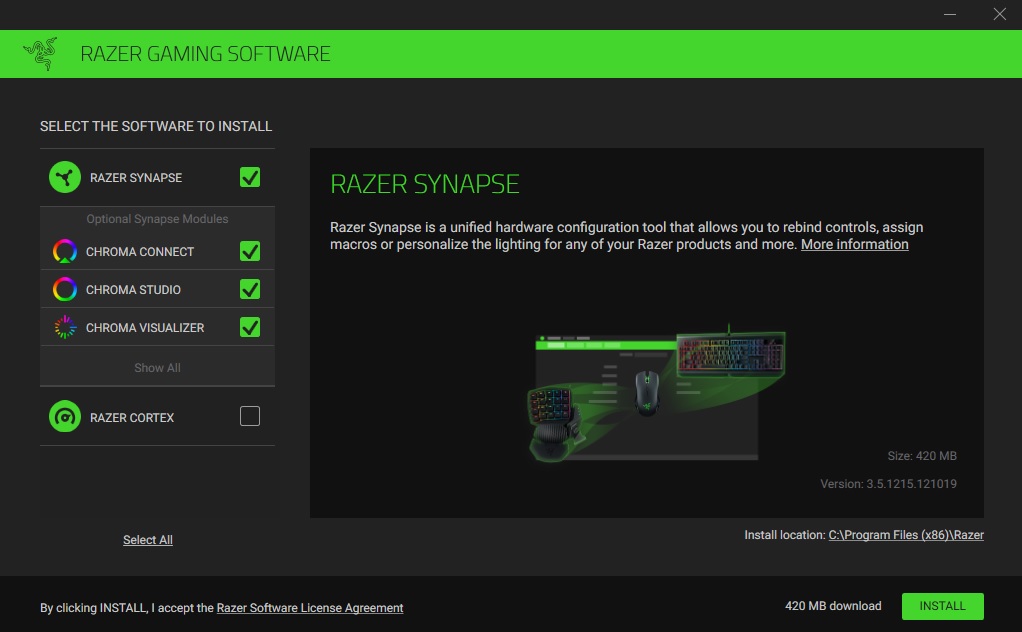Image resolution: width=1022 pixels, height=632 pixels.
Task: Minimize the Razer installer window
Action: pyautogui.click(x=950, y=14)
